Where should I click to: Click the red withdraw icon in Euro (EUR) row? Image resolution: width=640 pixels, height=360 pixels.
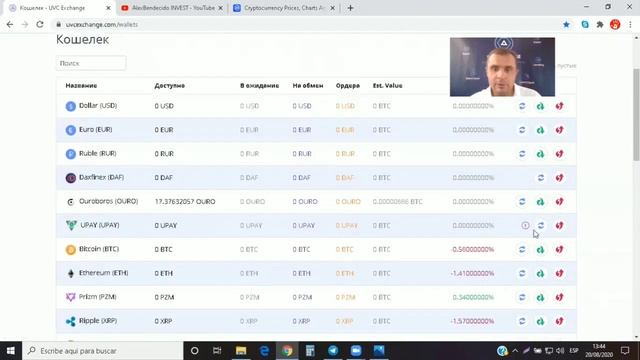click(x=560, y=130)
